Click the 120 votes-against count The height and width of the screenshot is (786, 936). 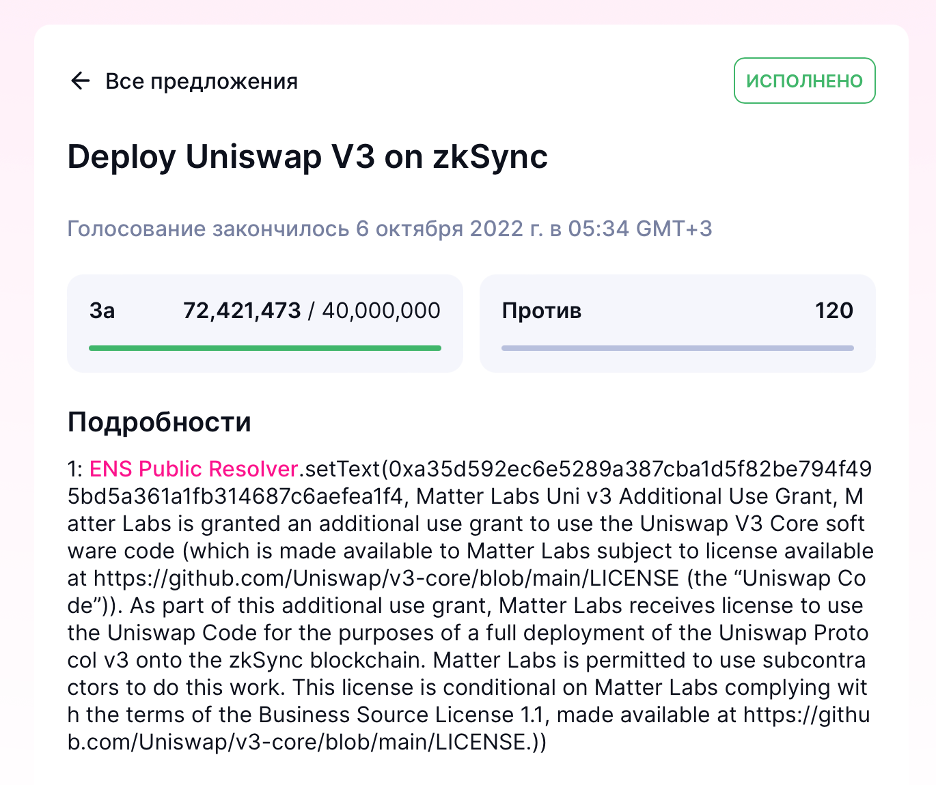tap(834, 311)
